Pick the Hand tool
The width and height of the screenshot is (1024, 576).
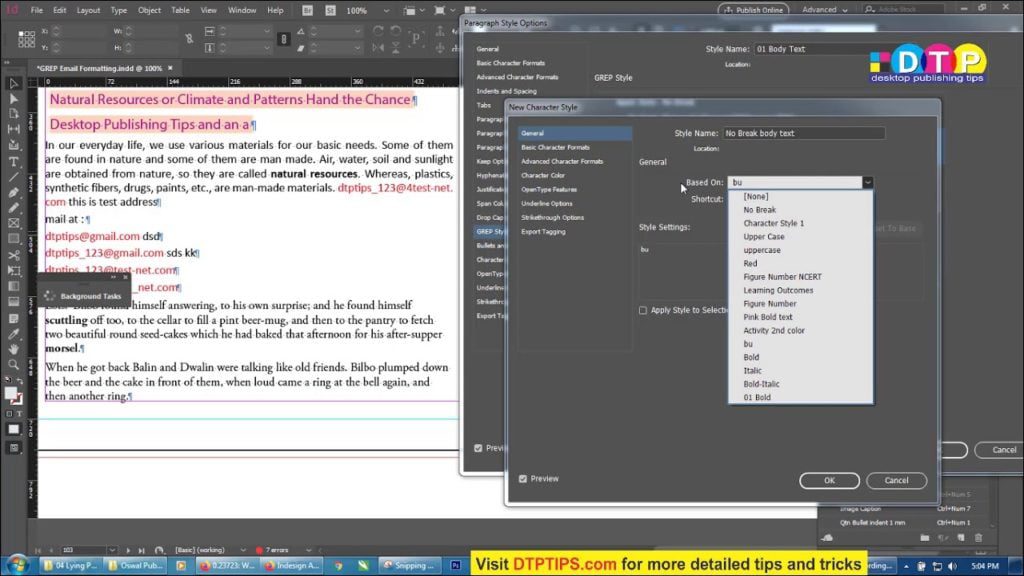(x=12, y=351)
